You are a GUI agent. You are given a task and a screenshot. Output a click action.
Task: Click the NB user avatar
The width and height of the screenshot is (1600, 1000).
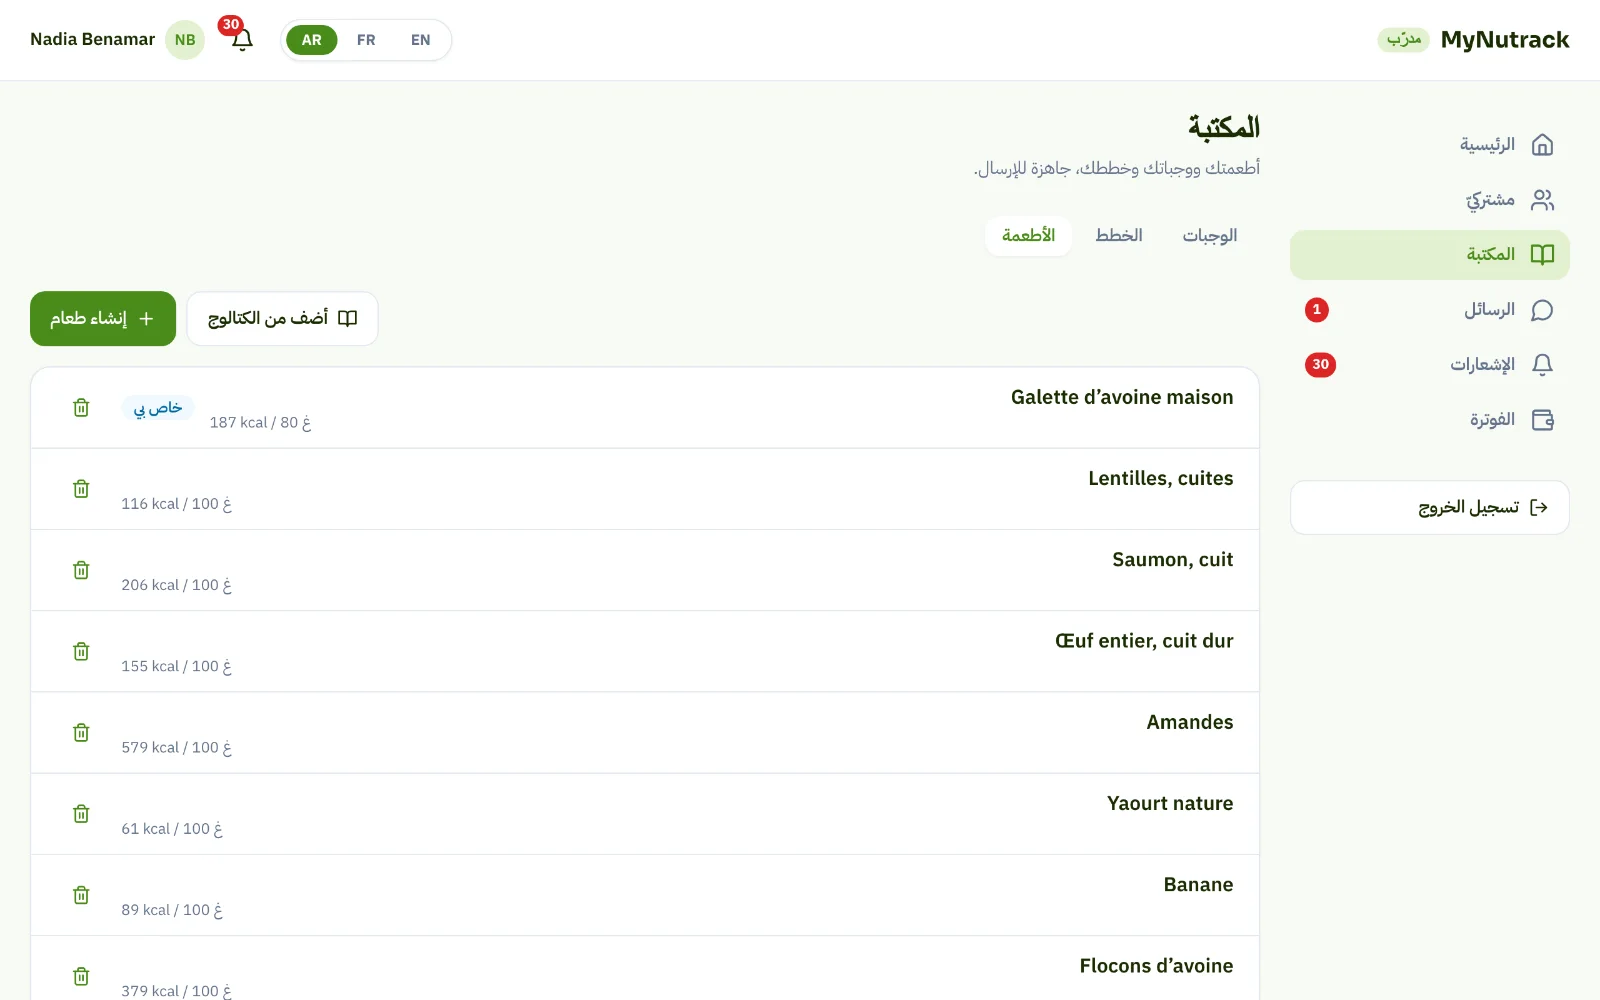pos(185,40)
